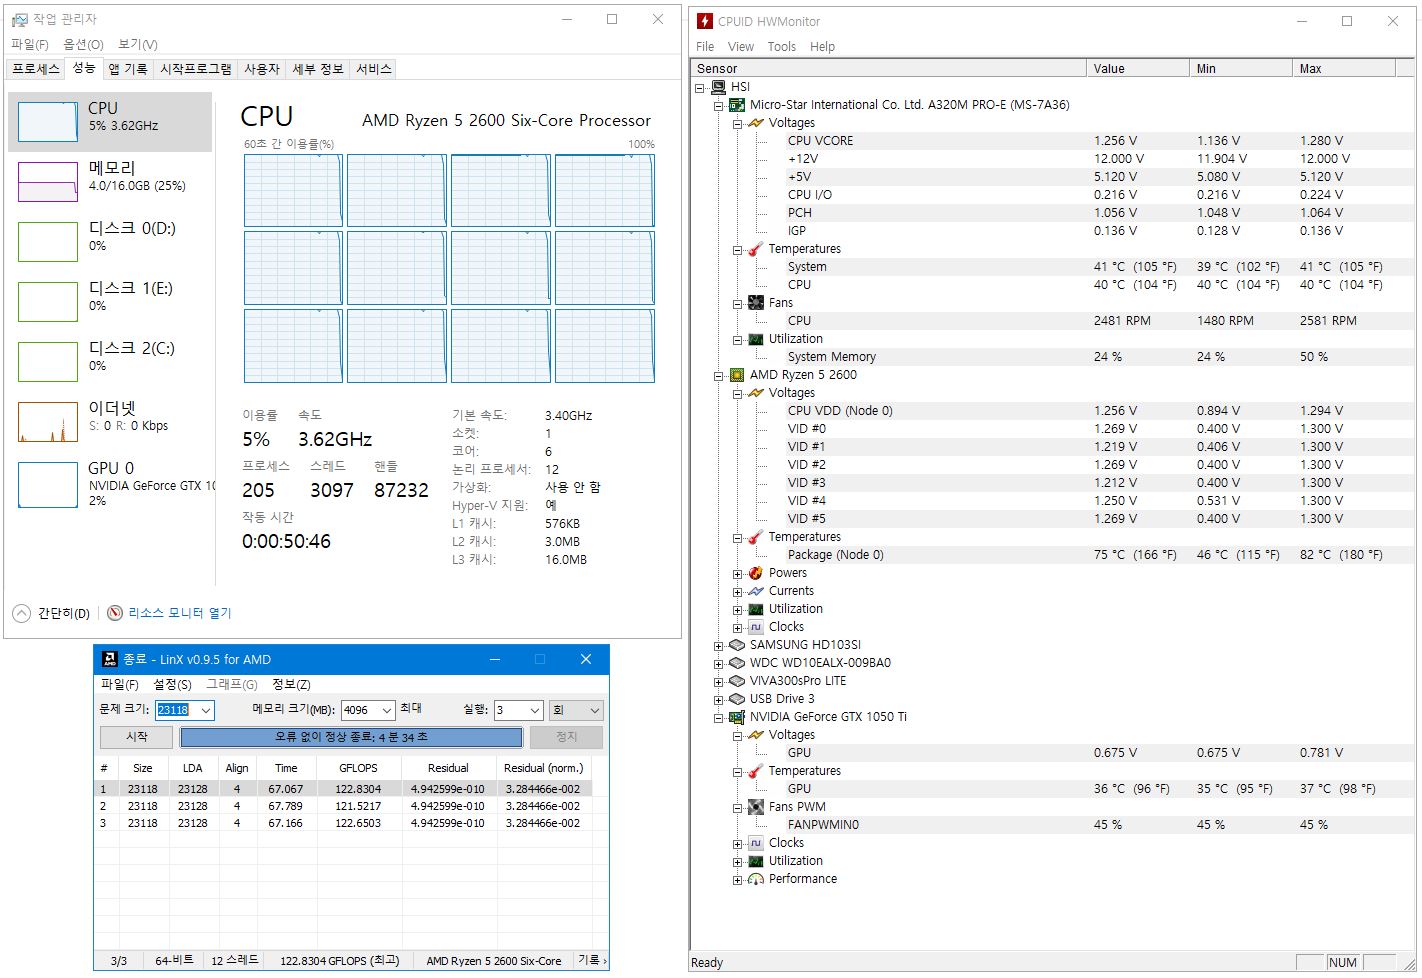
Task: Click the USB Drive 3 icon
Action: point(737,699)
